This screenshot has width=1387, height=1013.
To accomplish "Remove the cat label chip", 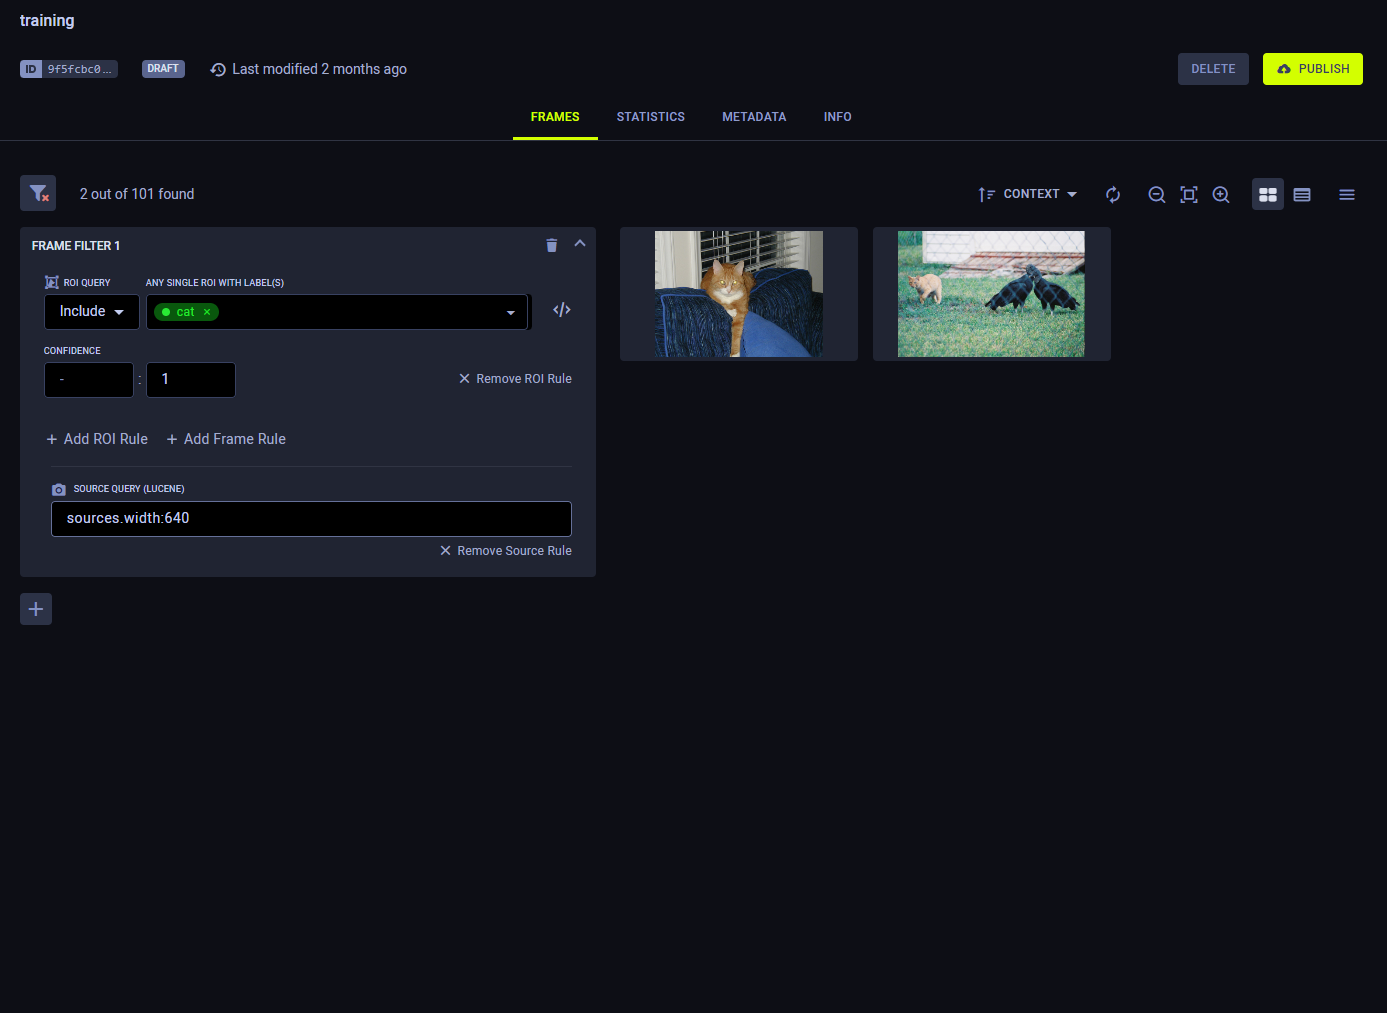I will 207,312.
